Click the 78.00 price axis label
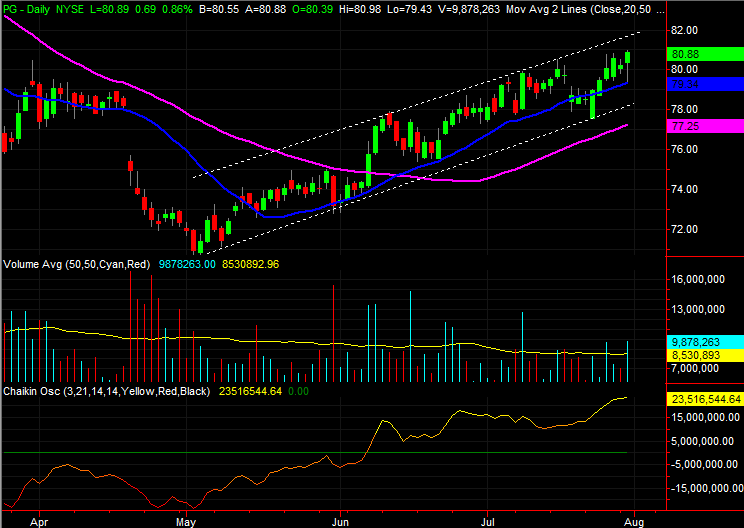This screenshot has width=744, height=528. point(684,110)
